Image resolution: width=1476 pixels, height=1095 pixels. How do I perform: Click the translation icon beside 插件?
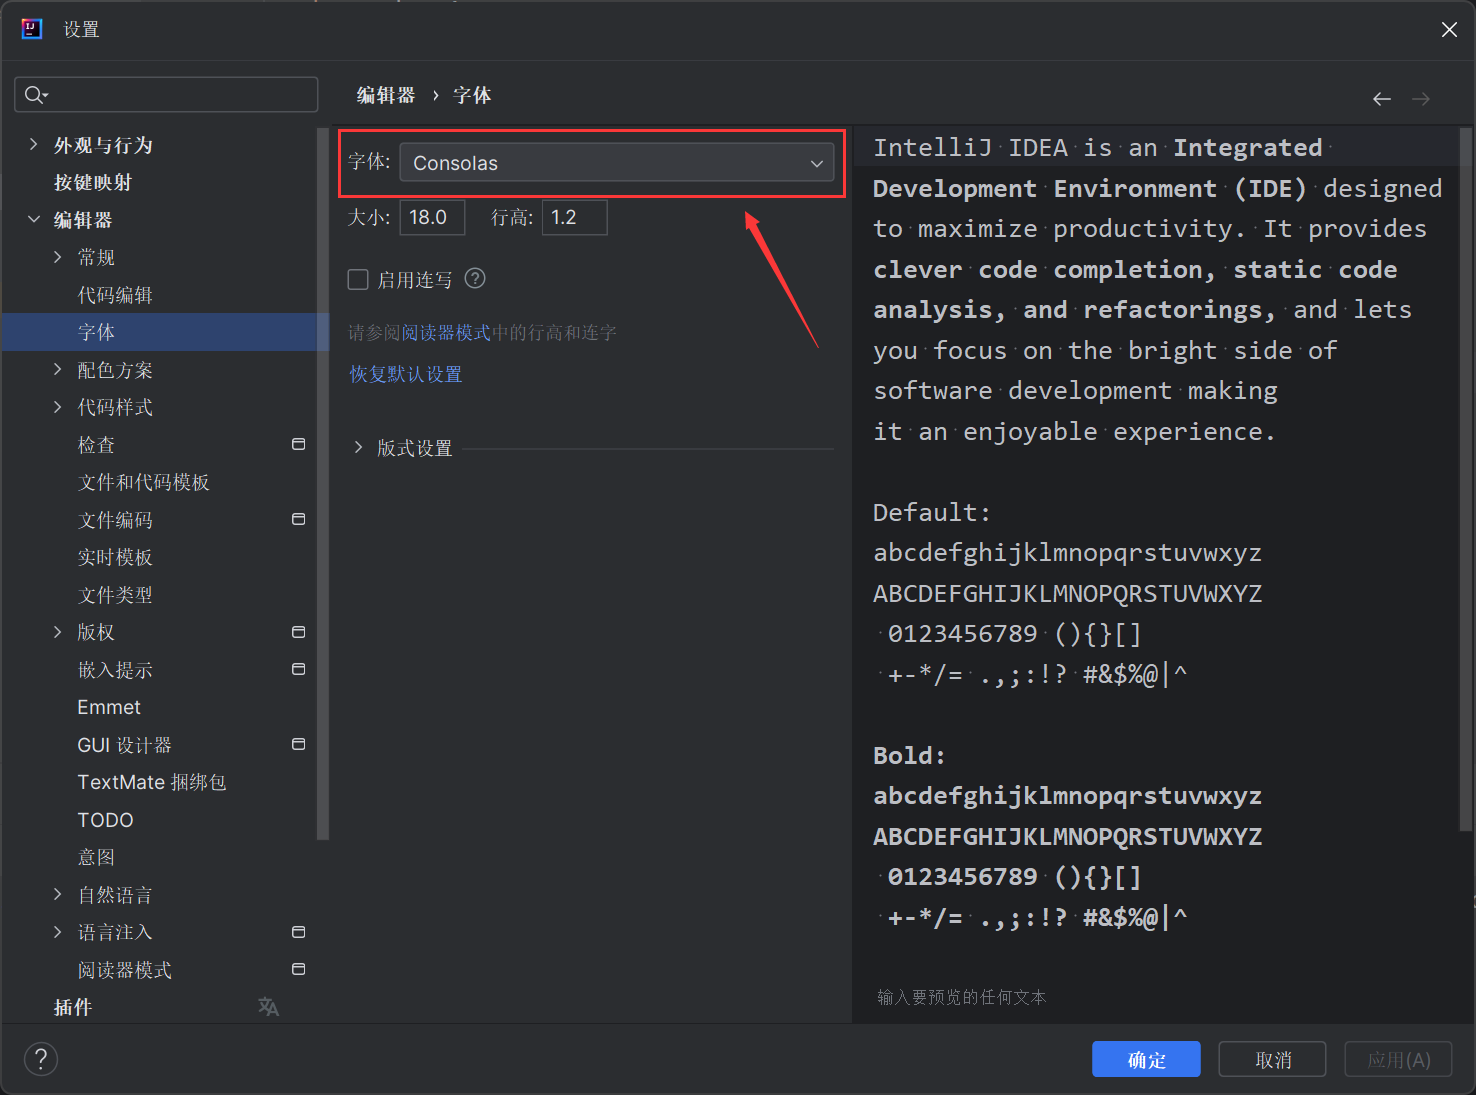(268, 1007)
